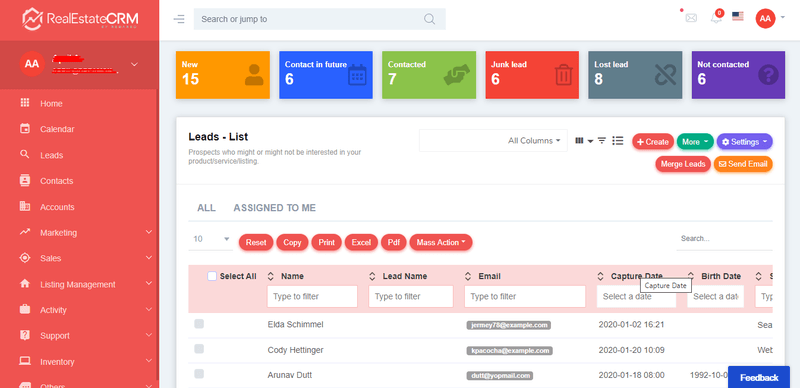
Task: Click the filter lines icon near All Columns
Action: (x=602, y=141)
